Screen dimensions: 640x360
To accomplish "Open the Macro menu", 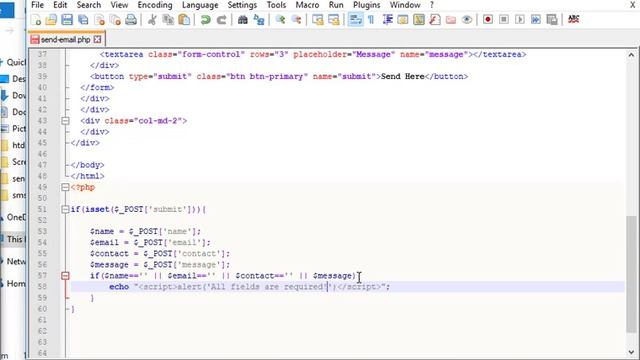I will click(307, 5).
